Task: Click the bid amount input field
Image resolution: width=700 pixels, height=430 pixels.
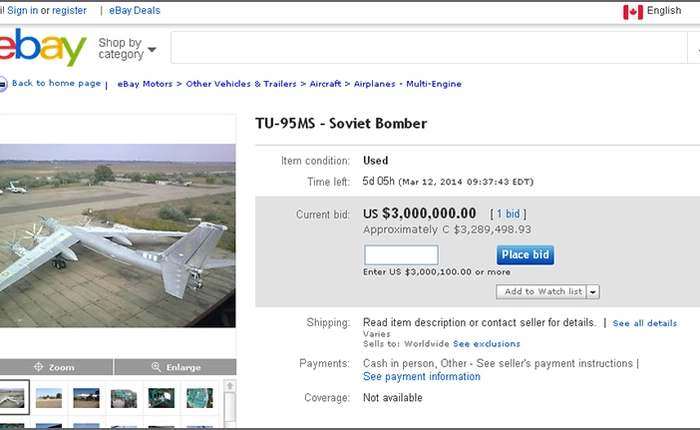Action: pyautogui.click(x=401, y=255)
